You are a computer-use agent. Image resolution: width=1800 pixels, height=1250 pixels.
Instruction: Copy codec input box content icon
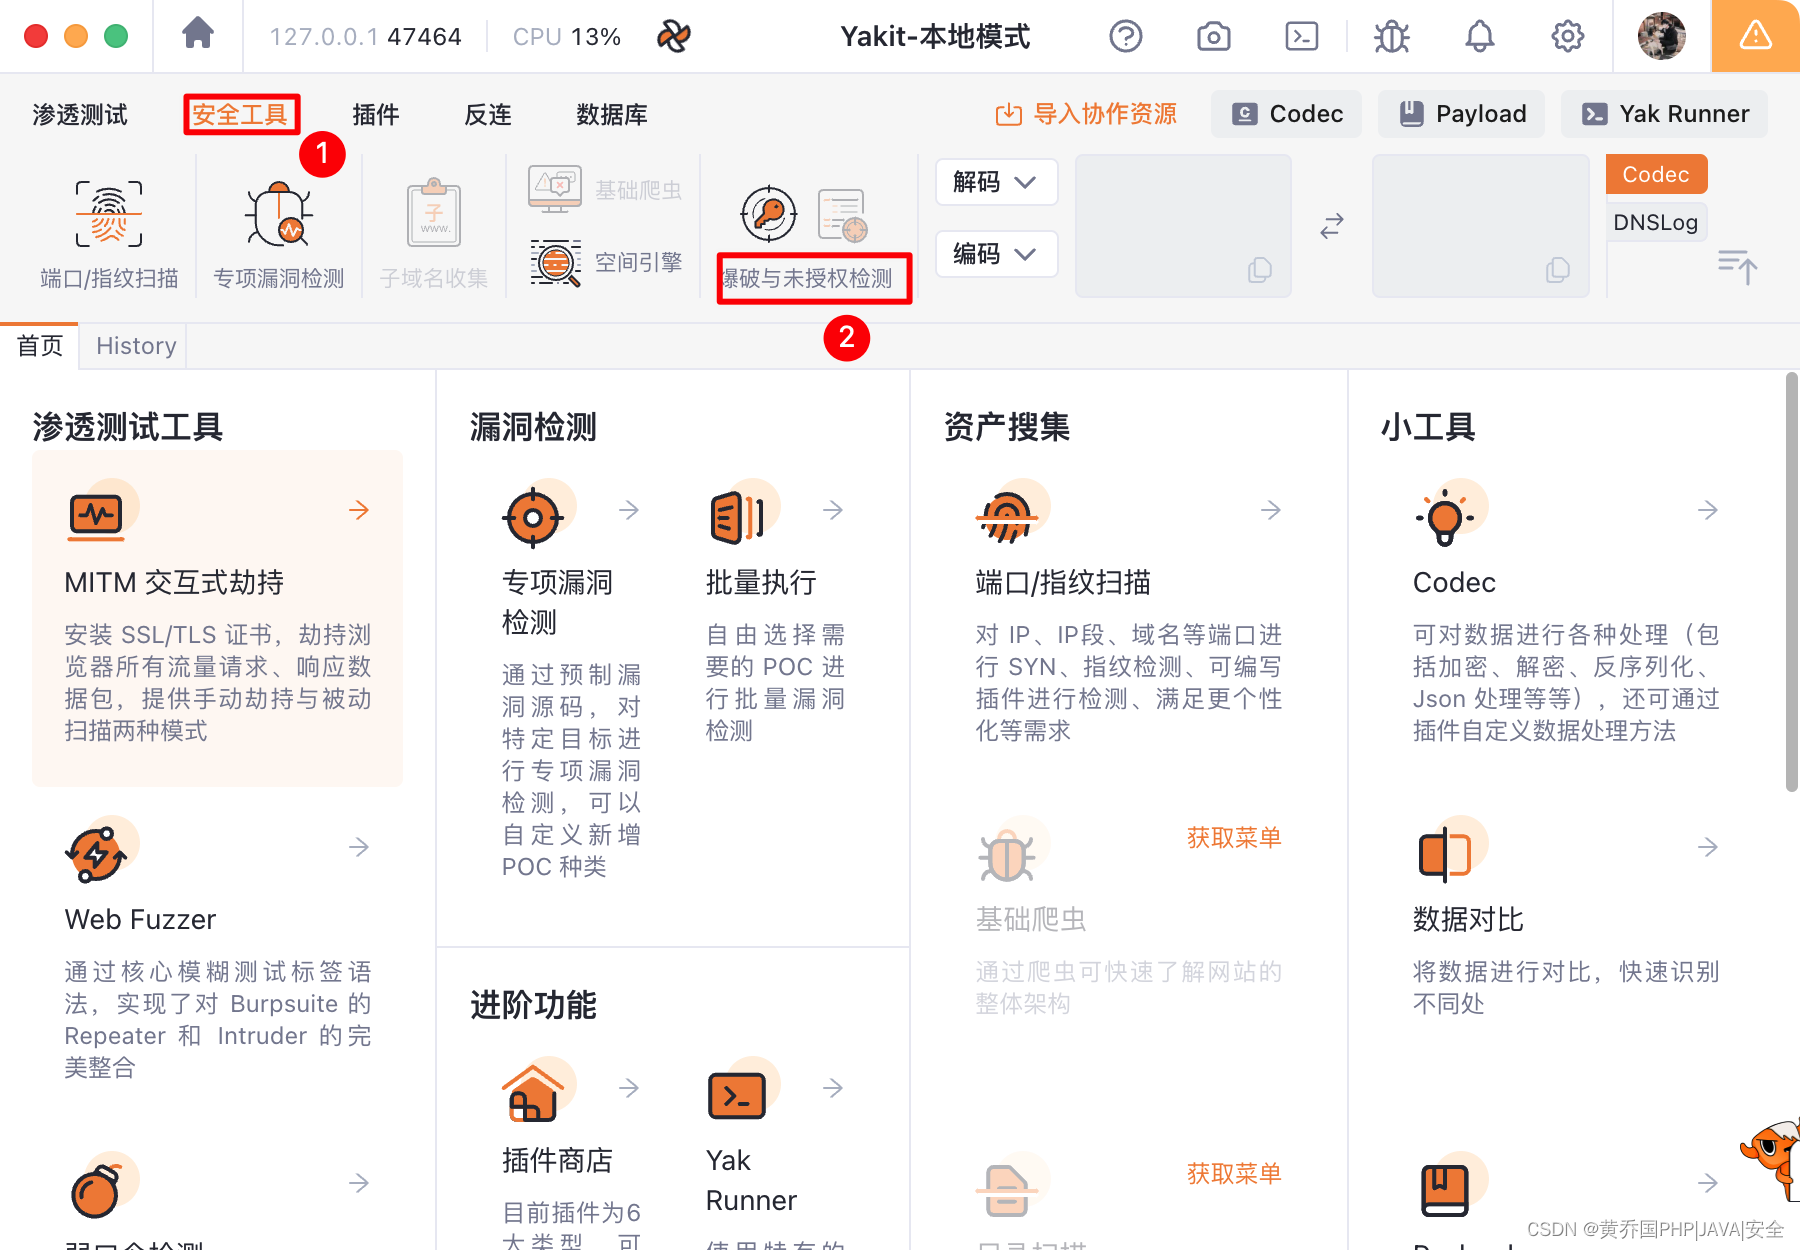[1260, 269]
